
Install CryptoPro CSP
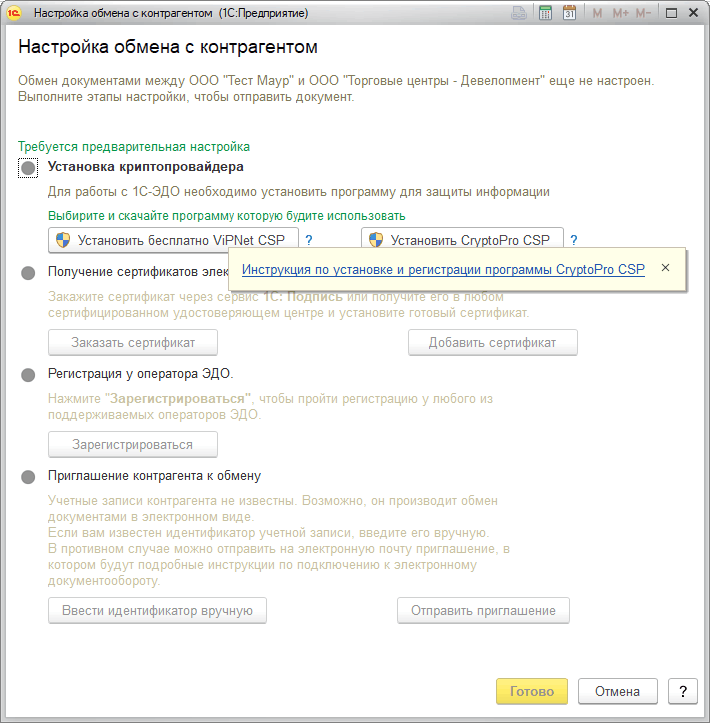click(462, 238)
